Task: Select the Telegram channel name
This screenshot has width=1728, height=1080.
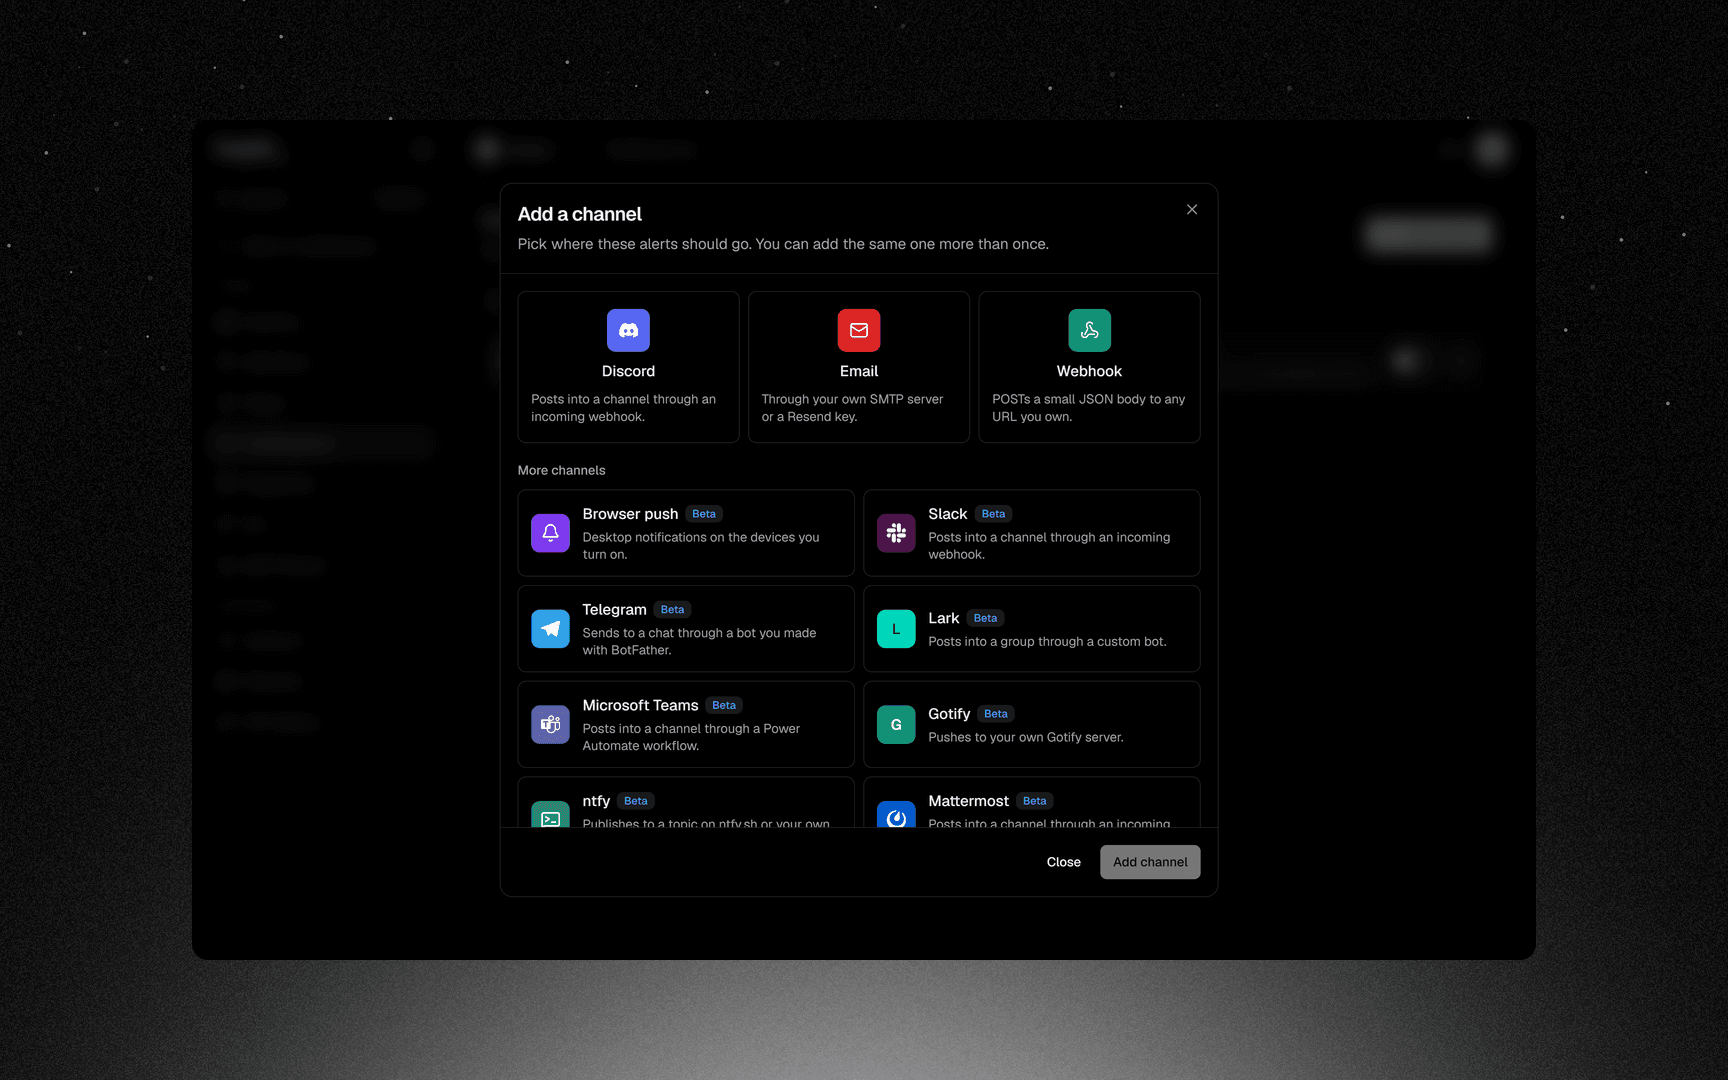Action: pyautogui.click(x=614, y=610)
